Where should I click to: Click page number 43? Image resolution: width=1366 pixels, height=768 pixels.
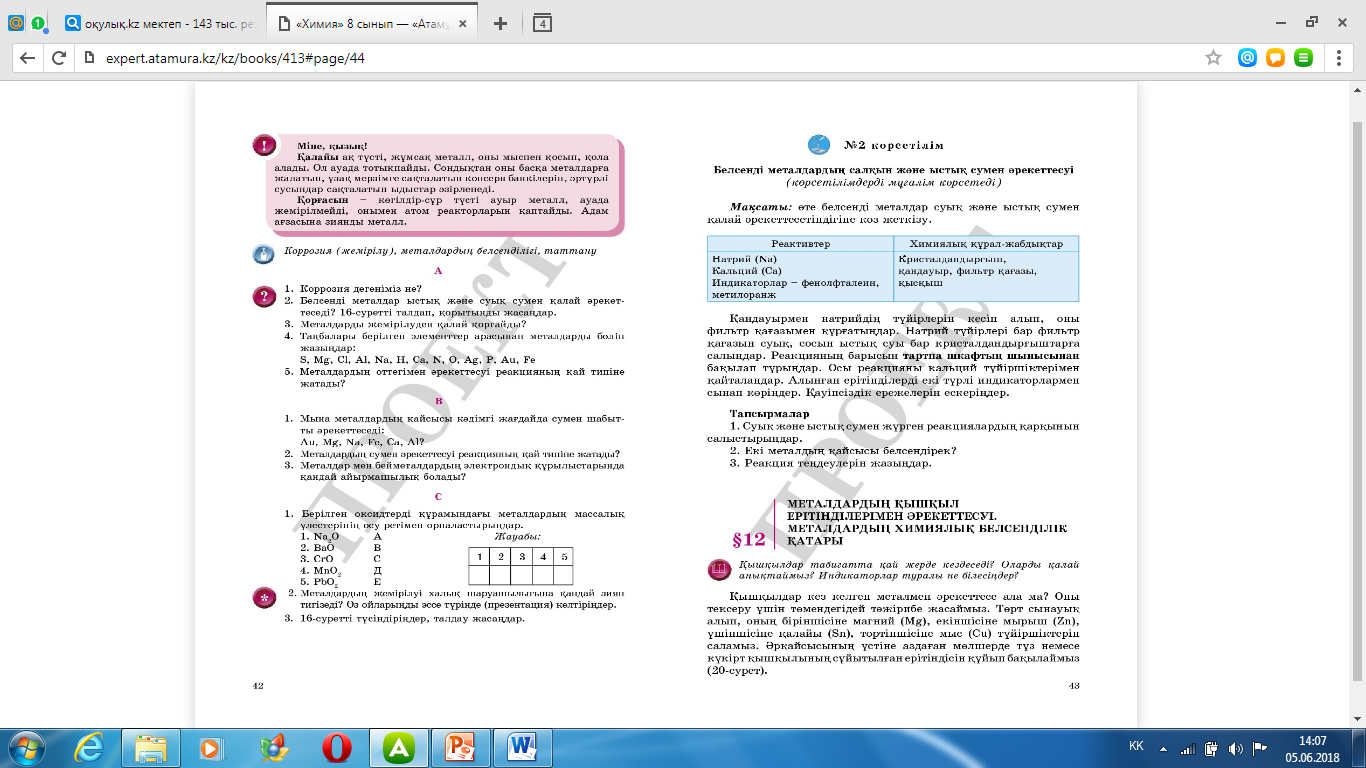tap(1075, 686)
